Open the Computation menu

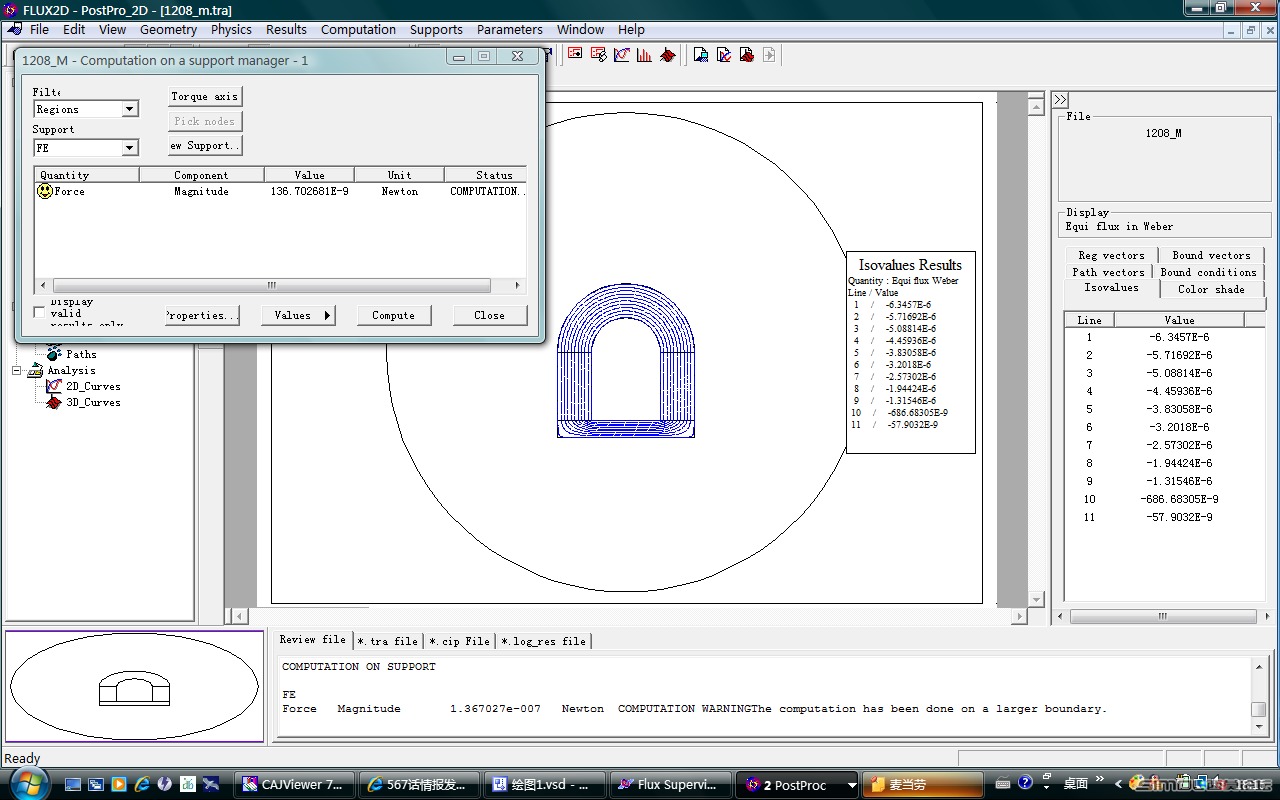click(x=358, y=29)
